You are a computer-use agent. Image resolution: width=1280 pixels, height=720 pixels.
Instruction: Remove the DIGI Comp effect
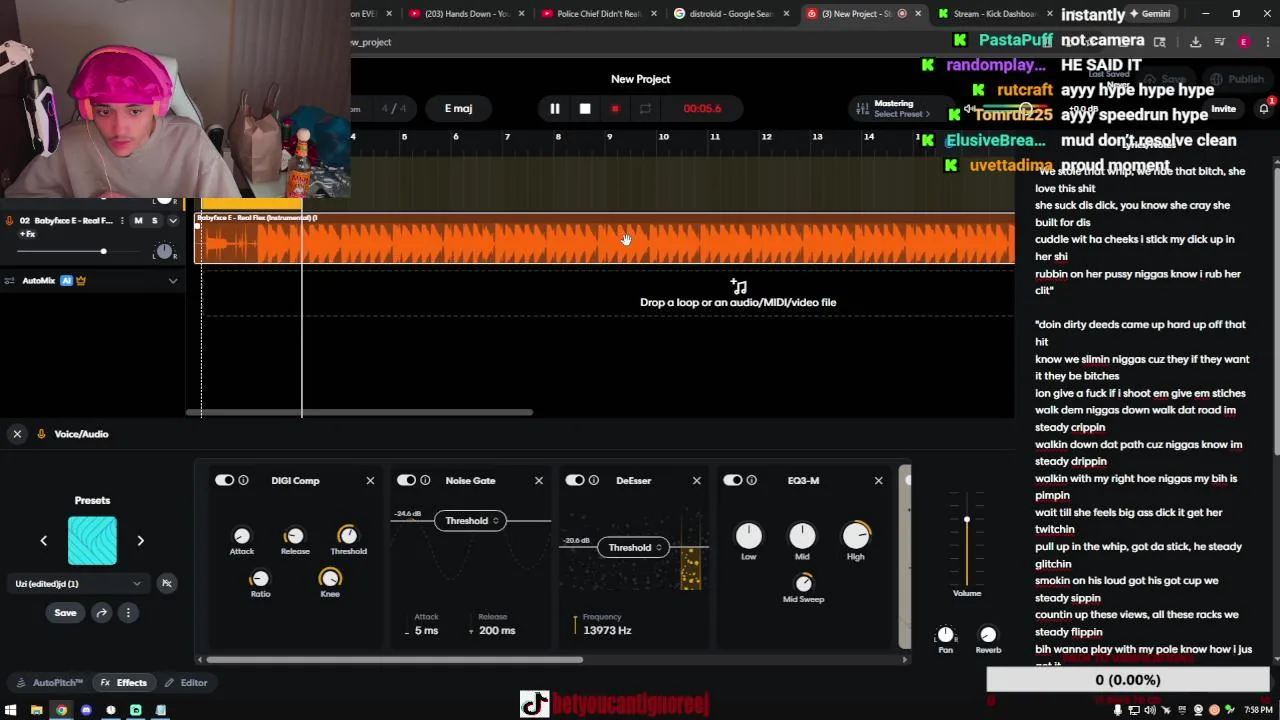[370, 481]
